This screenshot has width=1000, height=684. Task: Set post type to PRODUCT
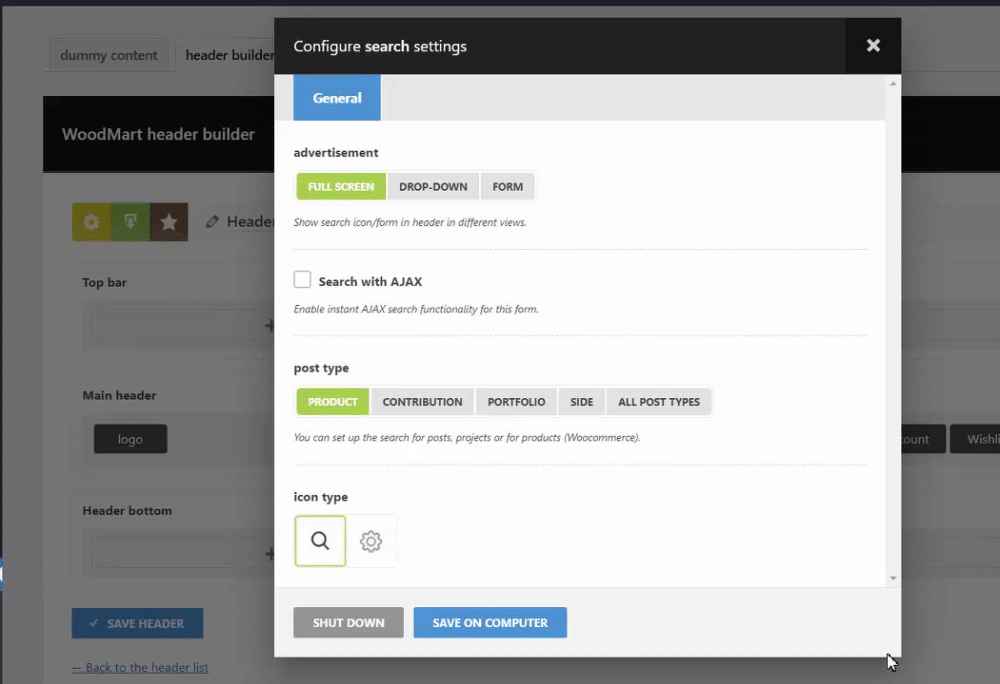click(333, 401)
